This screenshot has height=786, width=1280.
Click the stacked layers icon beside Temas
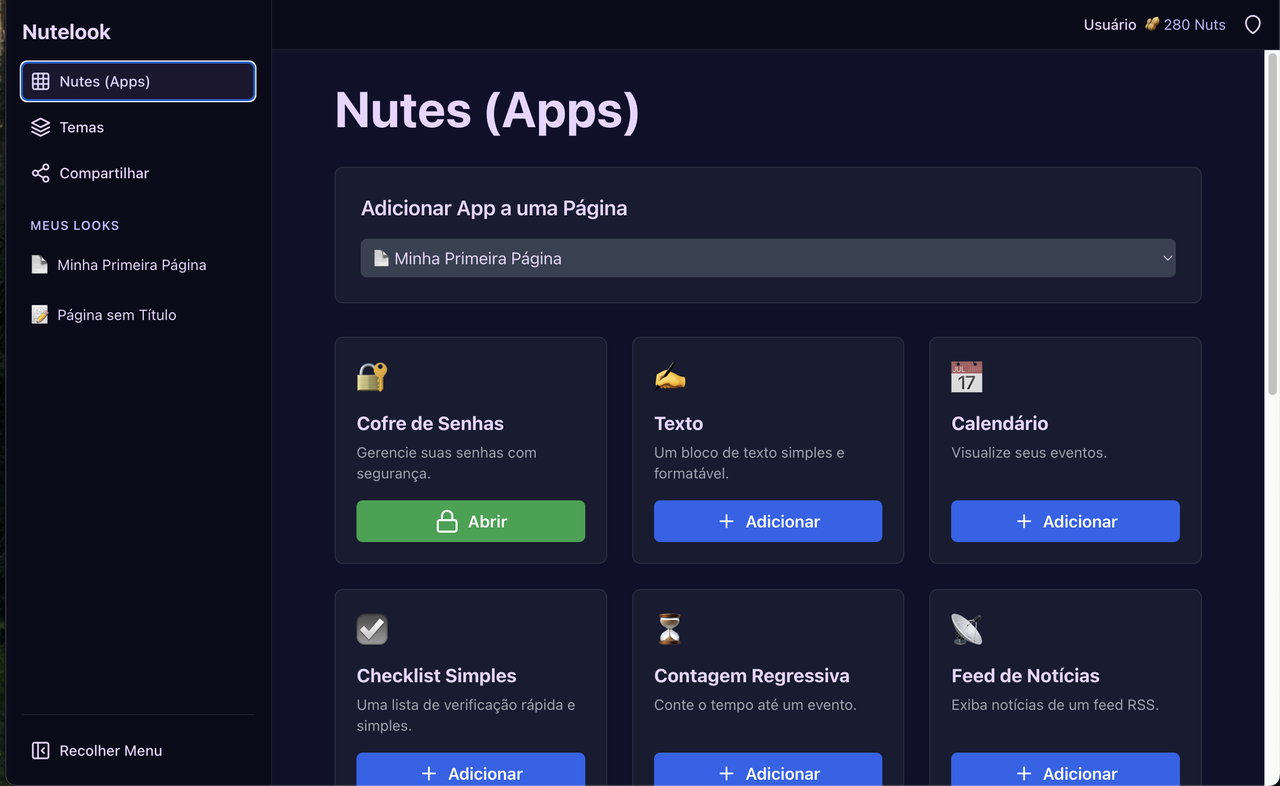pyautogui.click(x=40, y=127)
